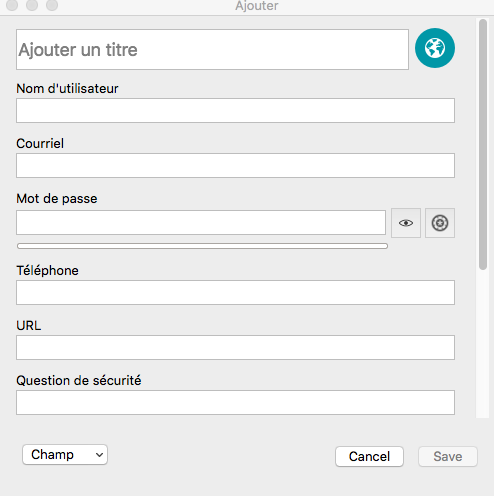
Task: Select the Mot de passe field
Action: (x=201, y=222)
